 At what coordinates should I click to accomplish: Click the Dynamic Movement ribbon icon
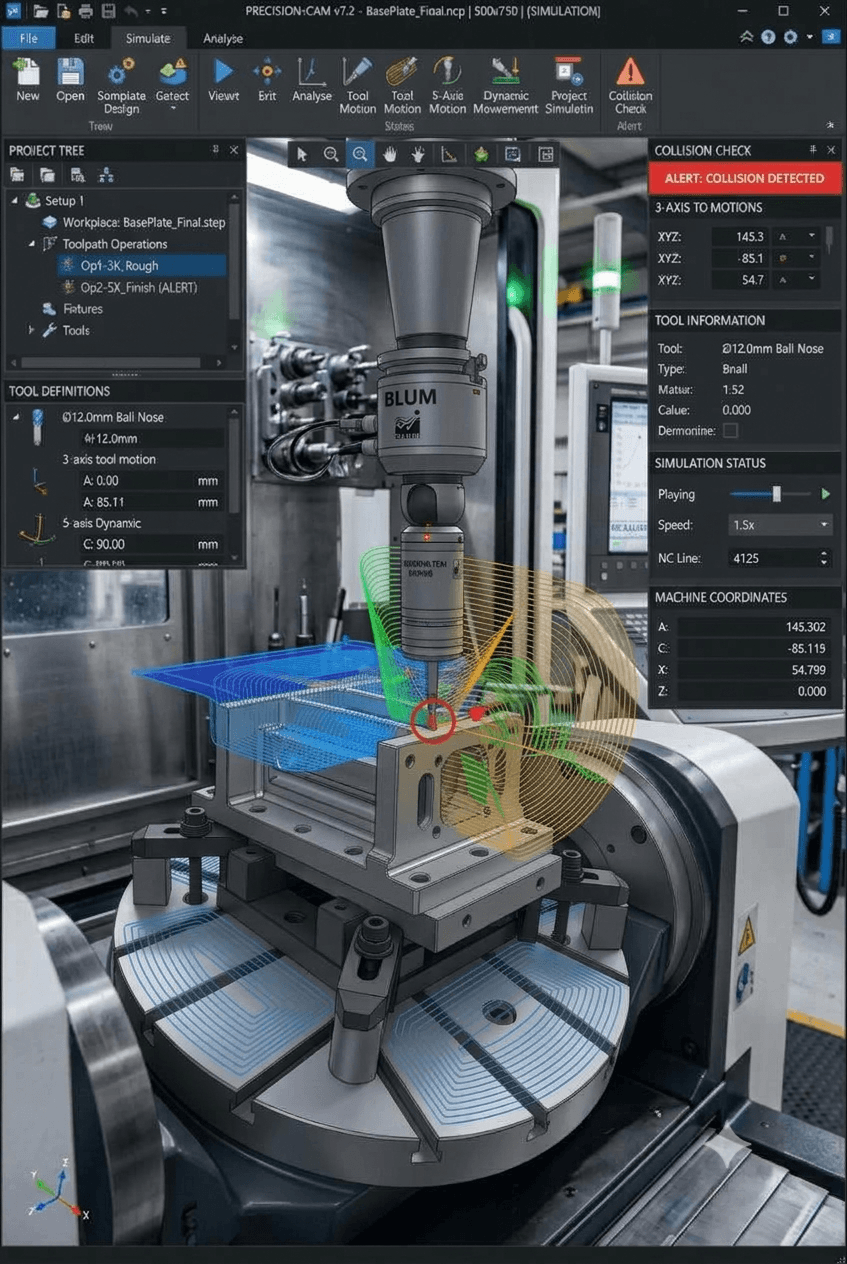click(504, 72)
